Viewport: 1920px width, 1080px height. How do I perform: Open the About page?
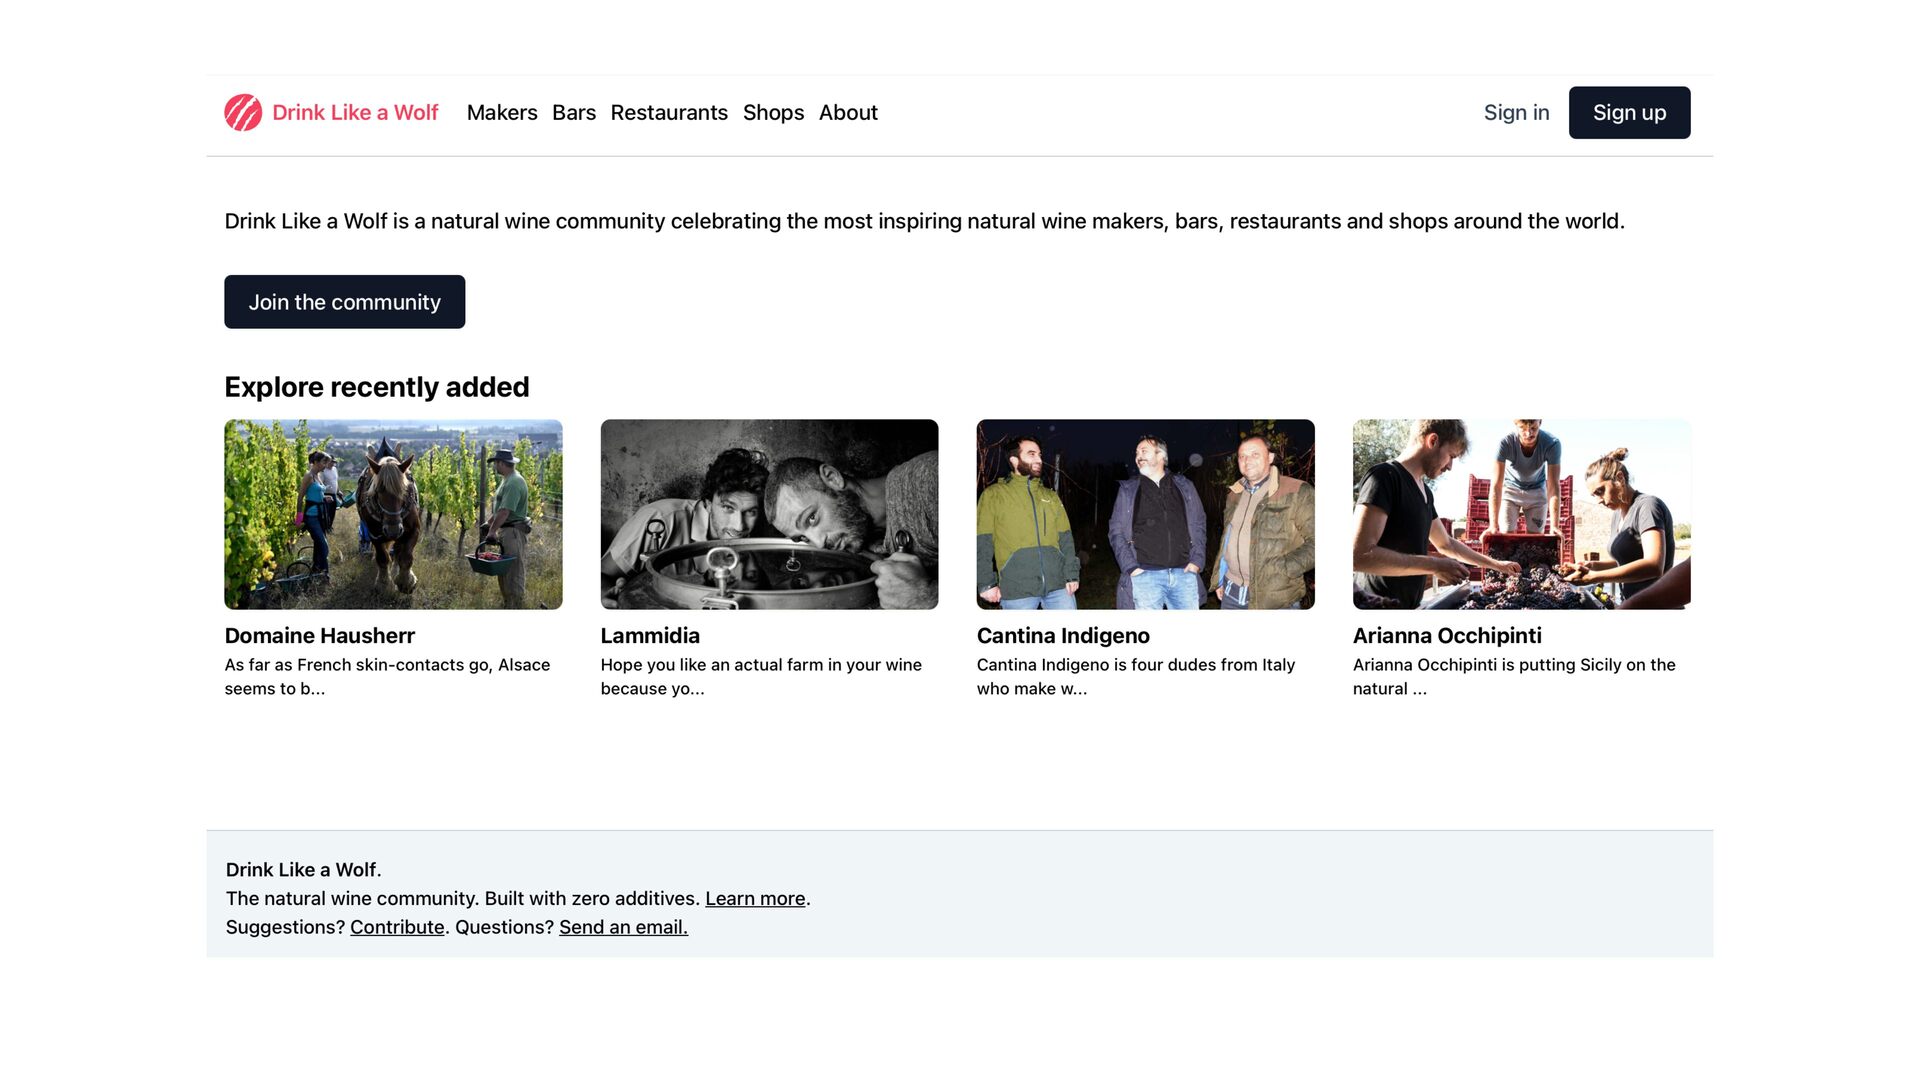point(848,113)
